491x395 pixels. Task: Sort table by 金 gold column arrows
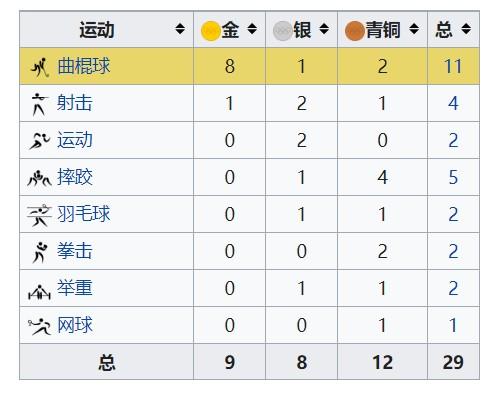coord(252,29)
